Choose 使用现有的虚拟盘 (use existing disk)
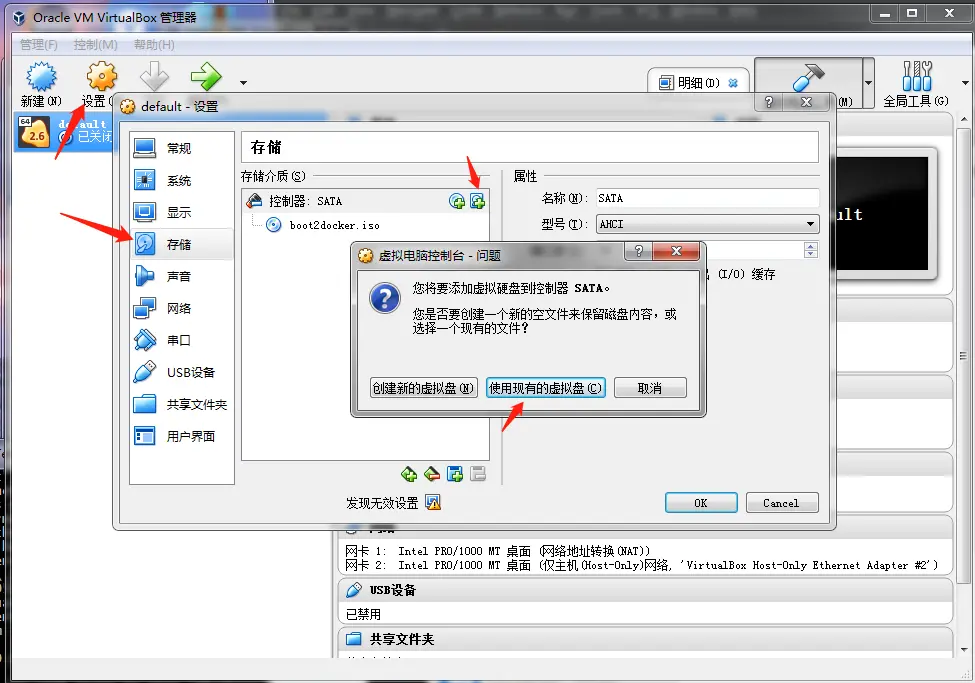The width and height of the screenshot is (975, 683). click(545, 388)
